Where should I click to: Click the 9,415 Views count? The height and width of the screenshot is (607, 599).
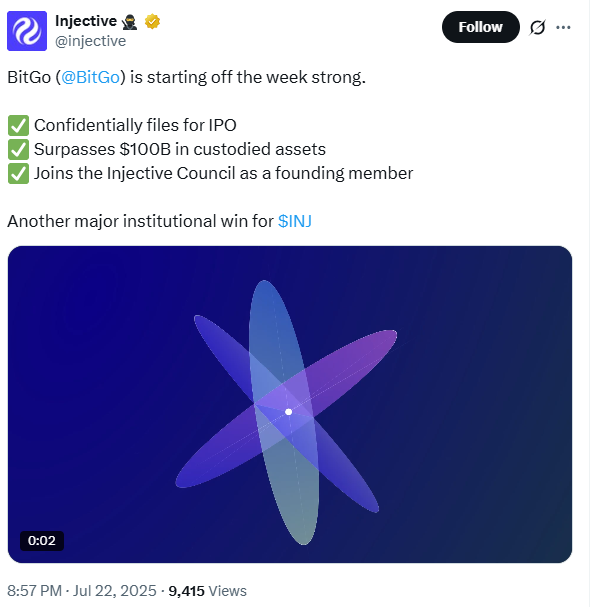point(208,591)
